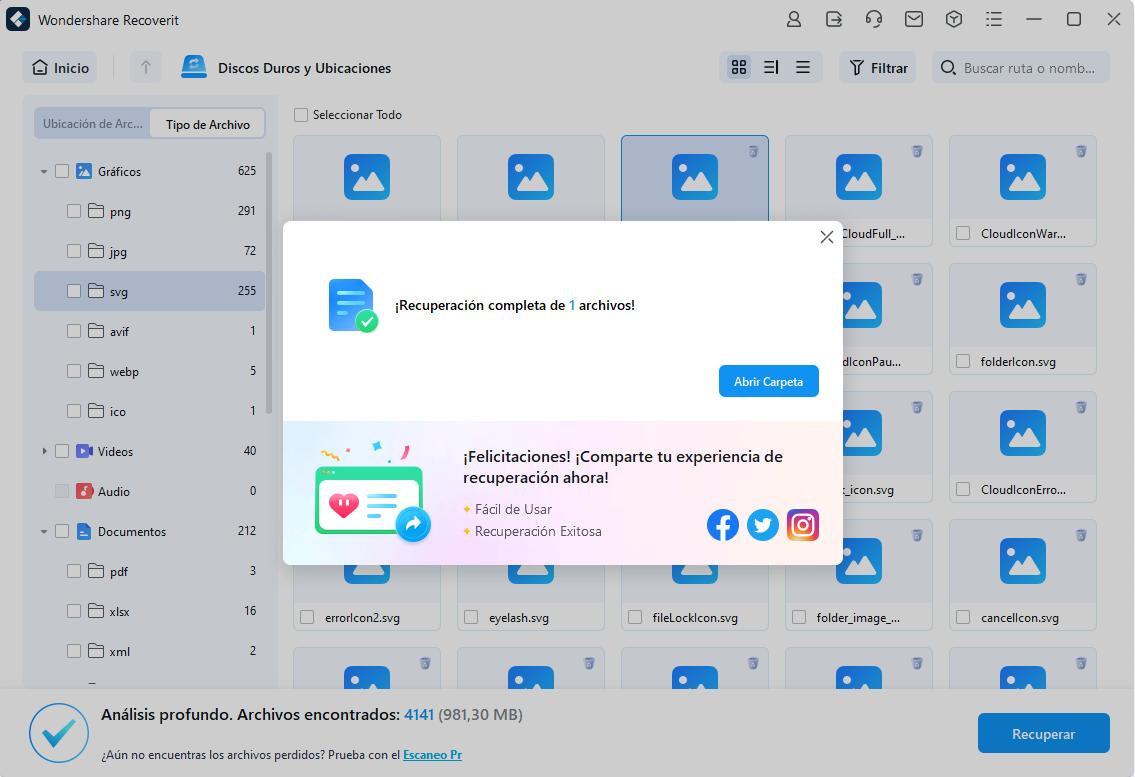Click the Abrir Carpeta button
The height and width of the screenshot is (777, 1135).
(x=768, y=381)
